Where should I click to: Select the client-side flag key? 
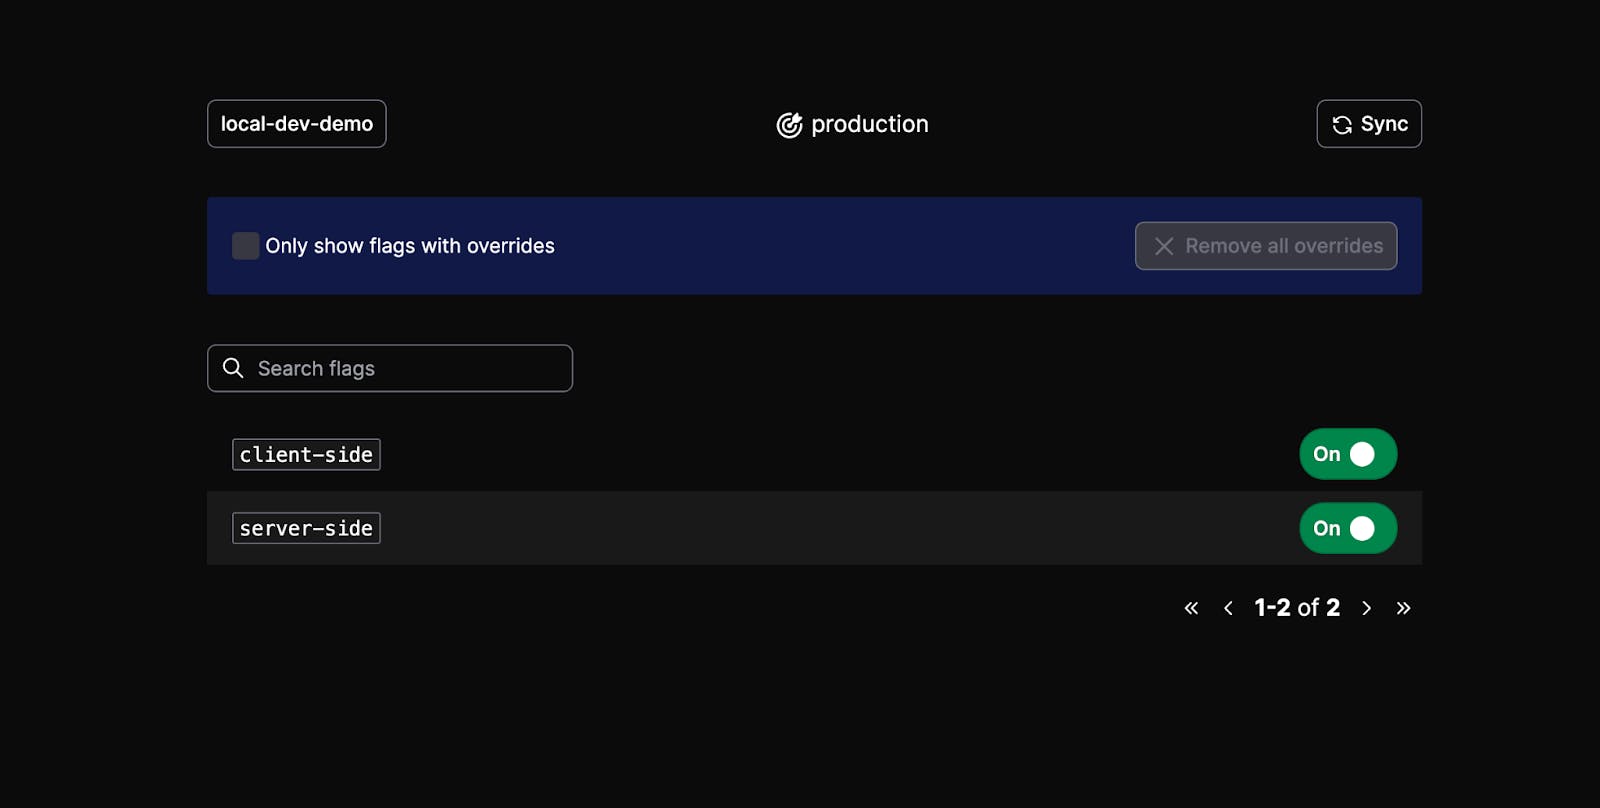pos(306,454)
